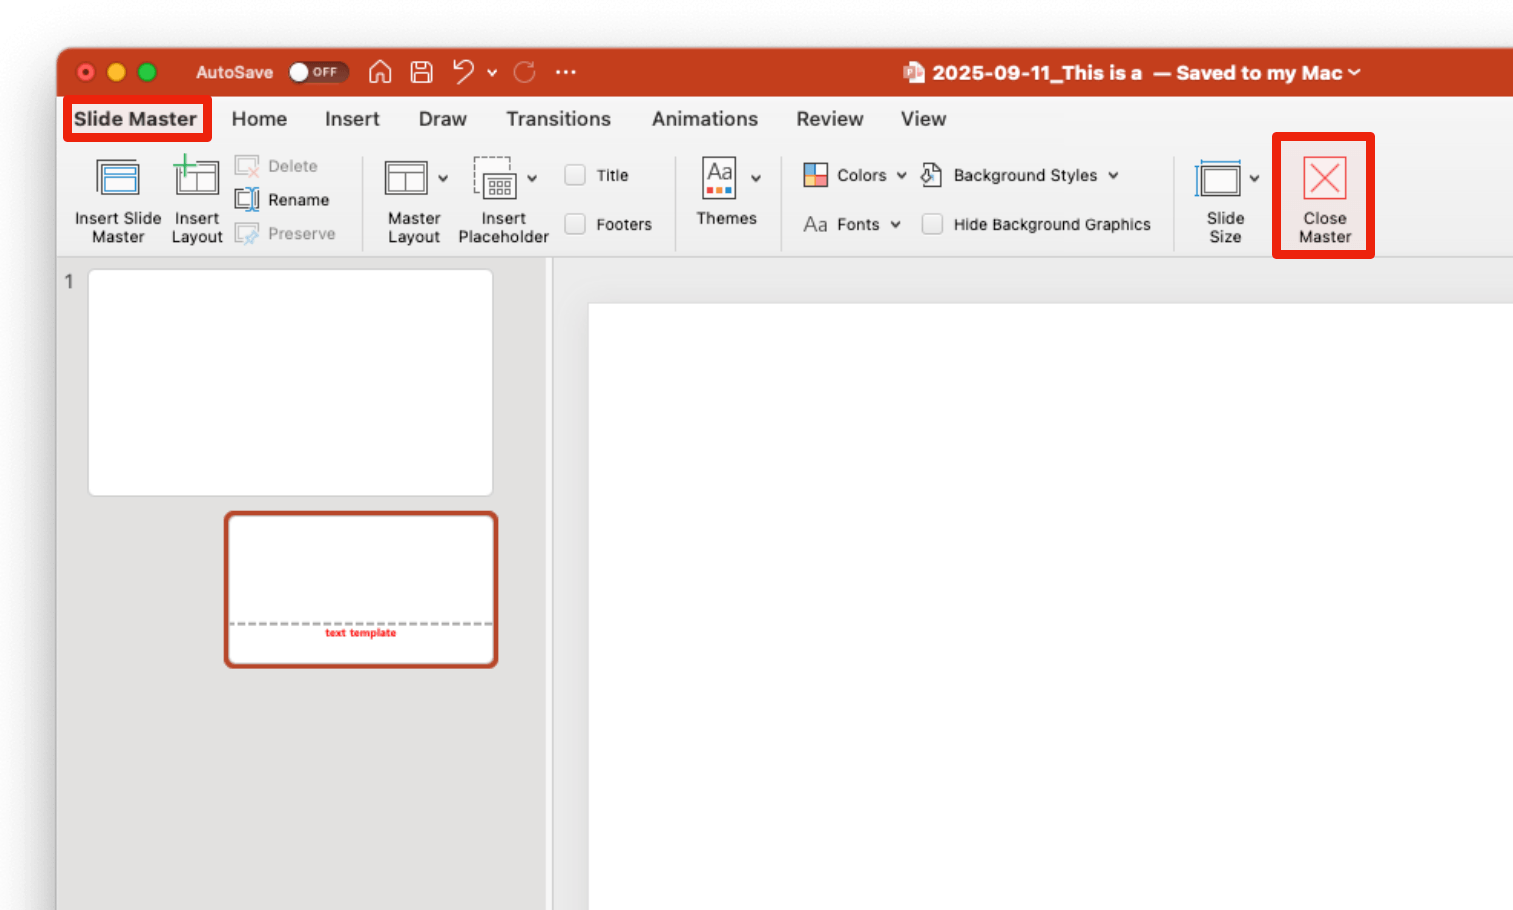Image resolution: width=1513 pixels, height=910 pixels.
Task: Click the Undo arrow icon
Action: (463, 72)
